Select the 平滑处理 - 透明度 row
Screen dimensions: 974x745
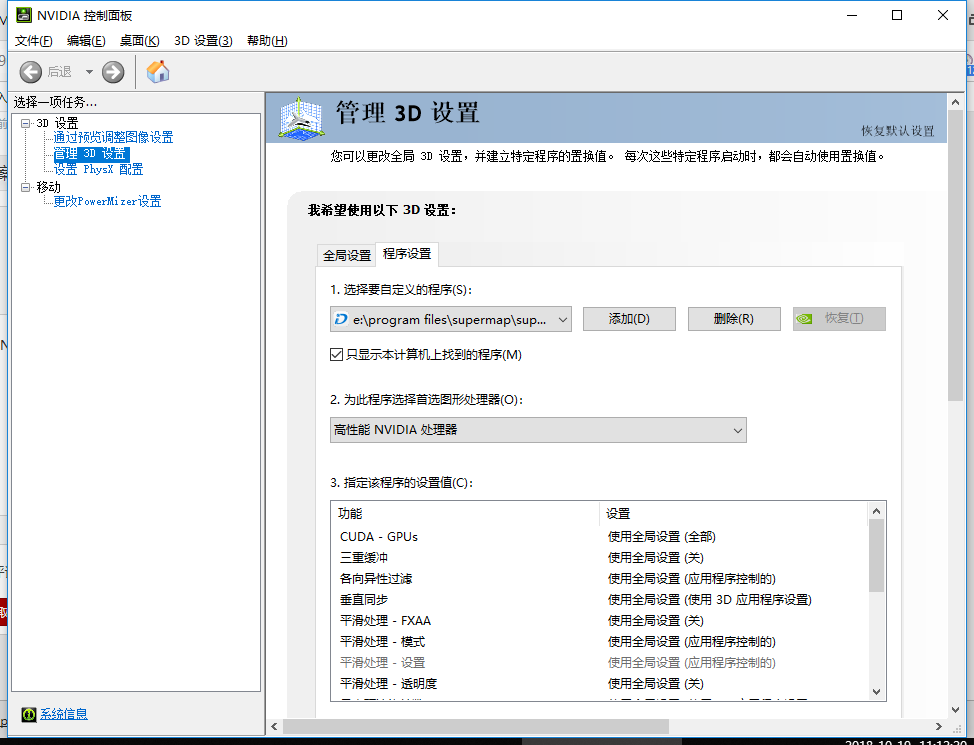pyautogui.click(x=598, y=684)
